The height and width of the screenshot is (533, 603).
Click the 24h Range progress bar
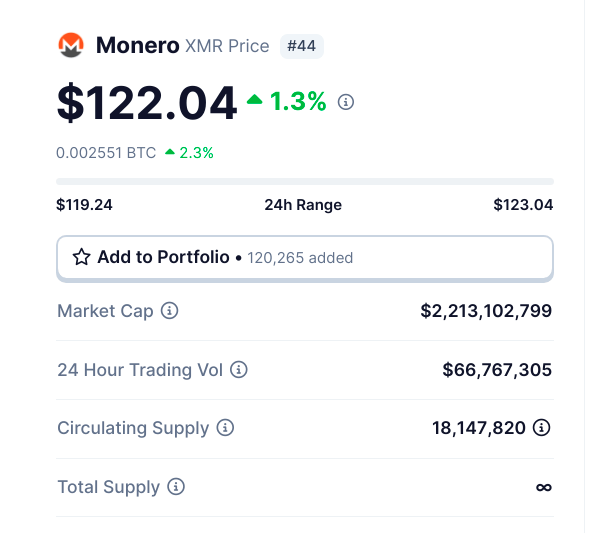[x=305, y=182]
